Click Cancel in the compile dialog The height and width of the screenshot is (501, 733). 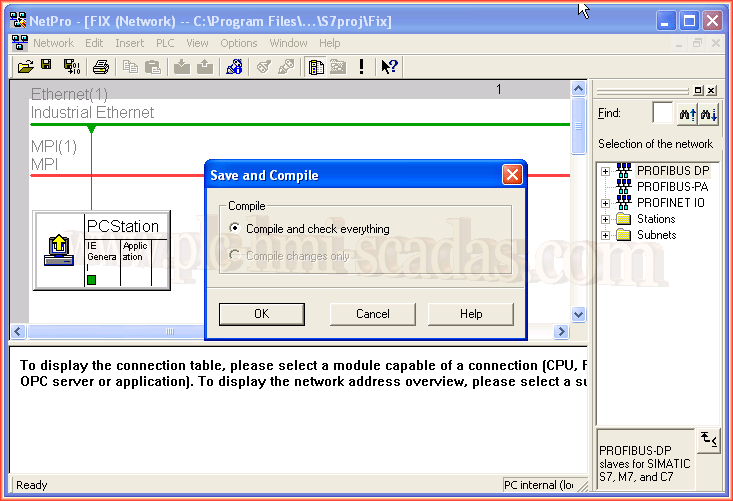click(372, 314)
